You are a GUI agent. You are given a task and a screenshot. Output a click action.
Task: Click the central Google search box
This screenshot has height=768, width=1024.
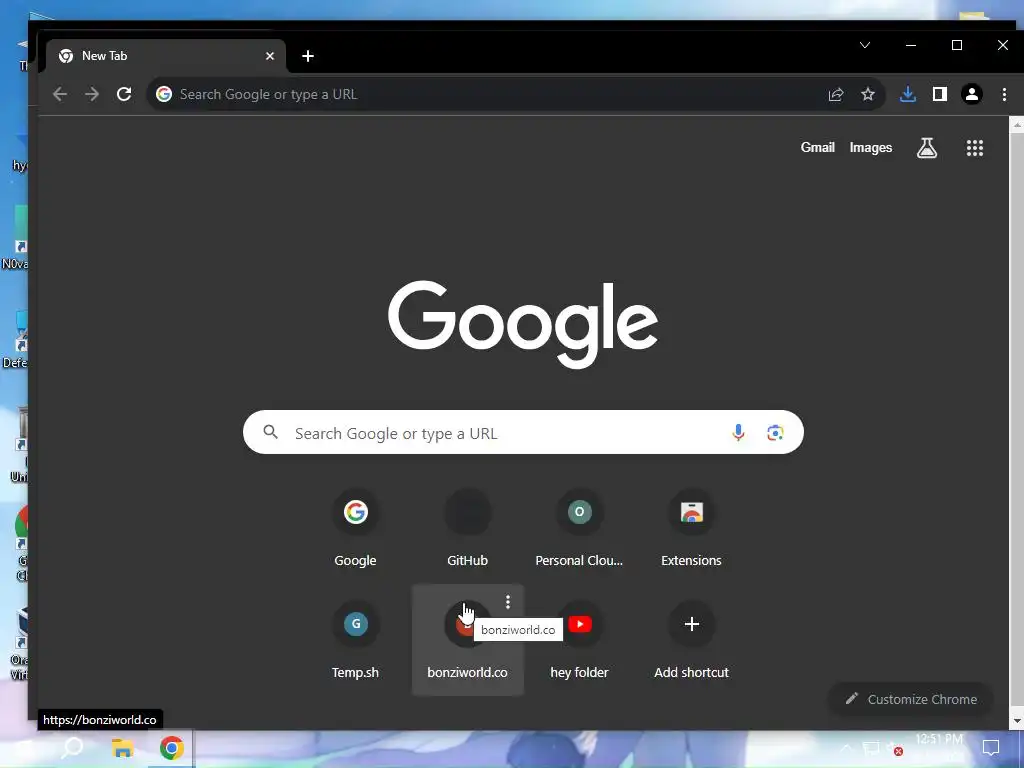coord(523,432)
